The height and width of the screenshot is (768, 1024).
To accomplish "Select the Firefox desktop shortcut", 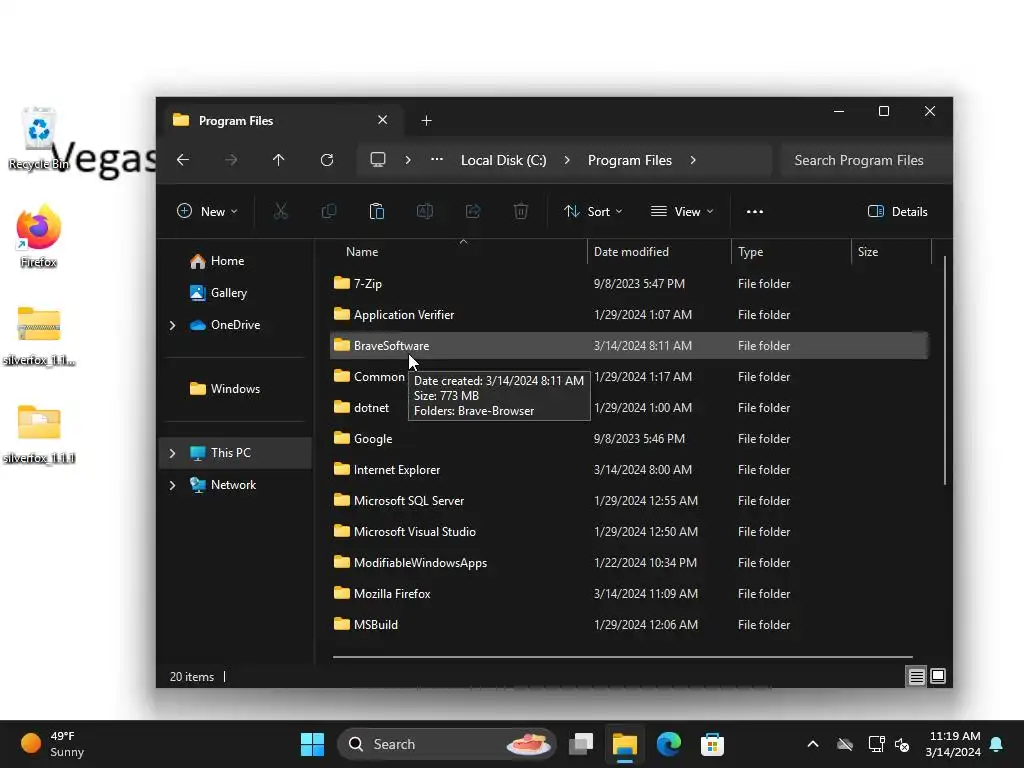I will pos(39,237).
